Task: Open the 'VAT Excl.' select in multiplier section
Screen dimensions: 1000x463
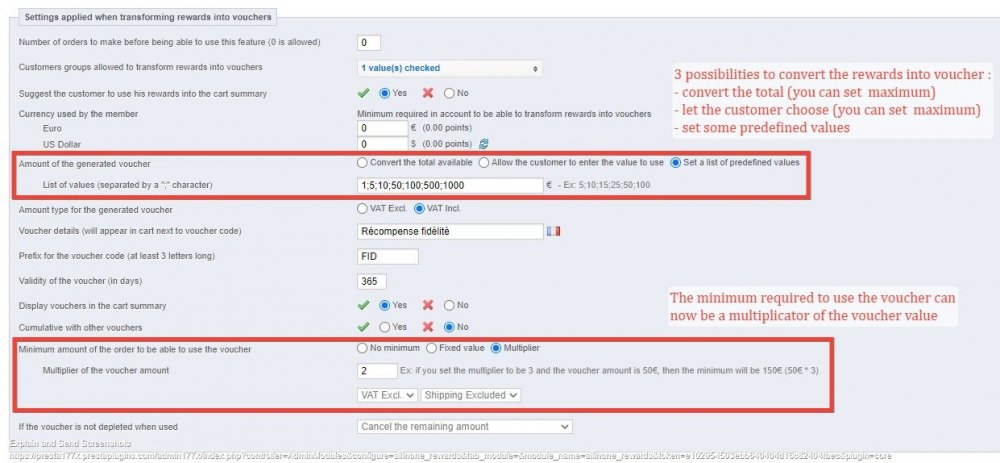Action: point(388,395)
